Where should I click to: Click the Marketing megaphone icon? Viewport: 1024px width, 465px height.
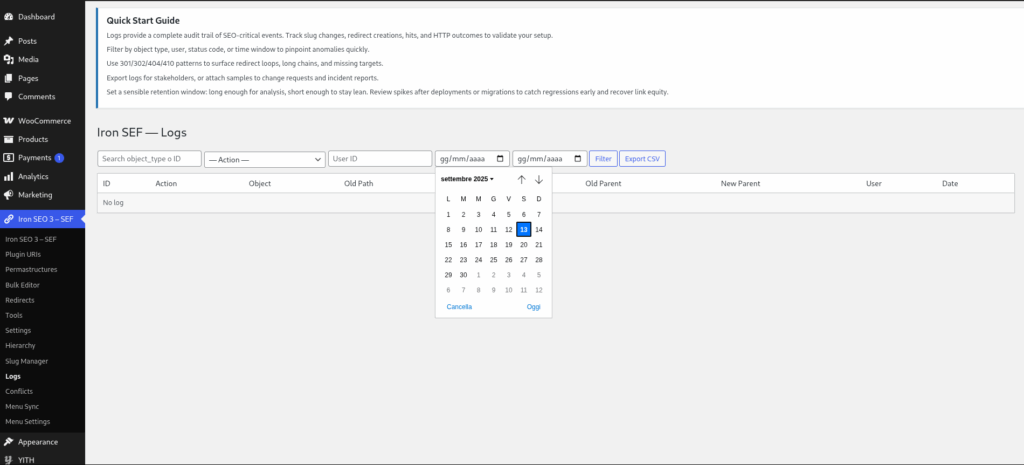click(8, 195)
